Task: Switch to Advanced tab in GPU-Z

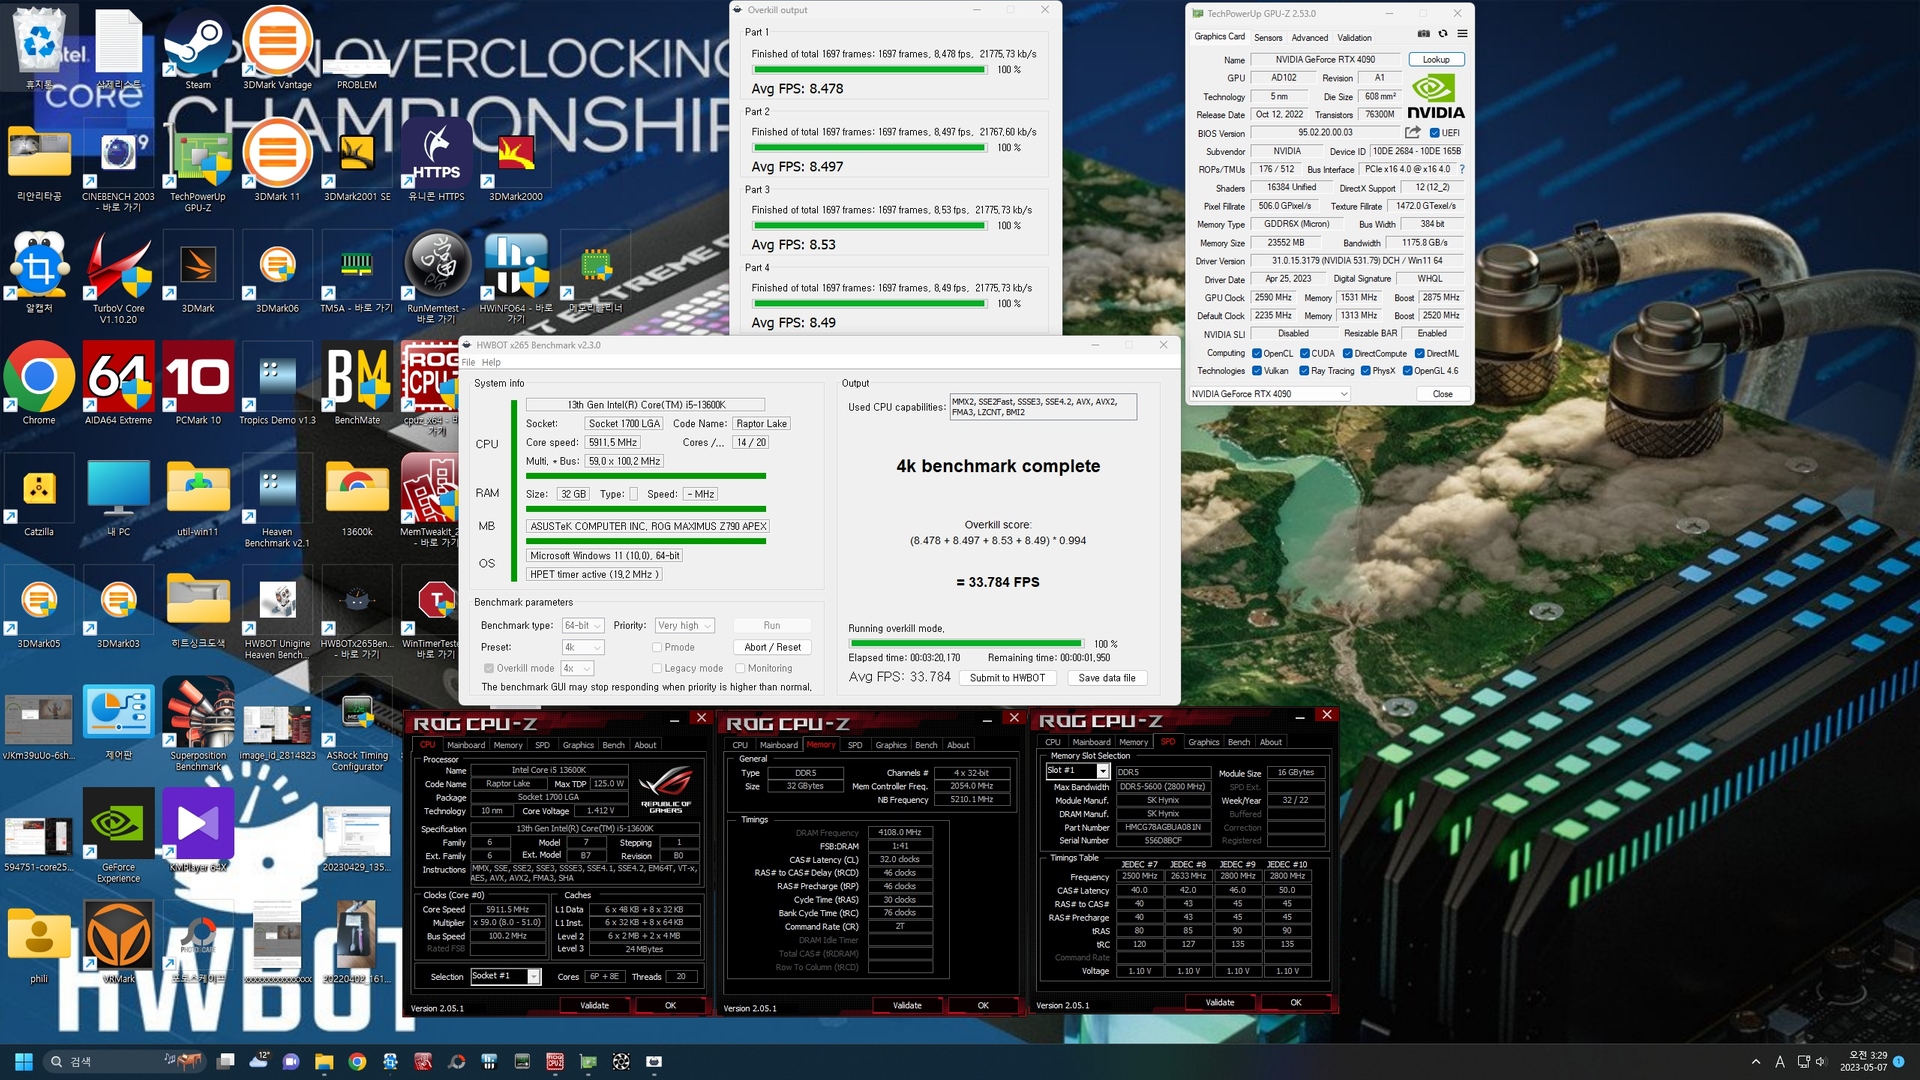Action: tap(1310, 37)
